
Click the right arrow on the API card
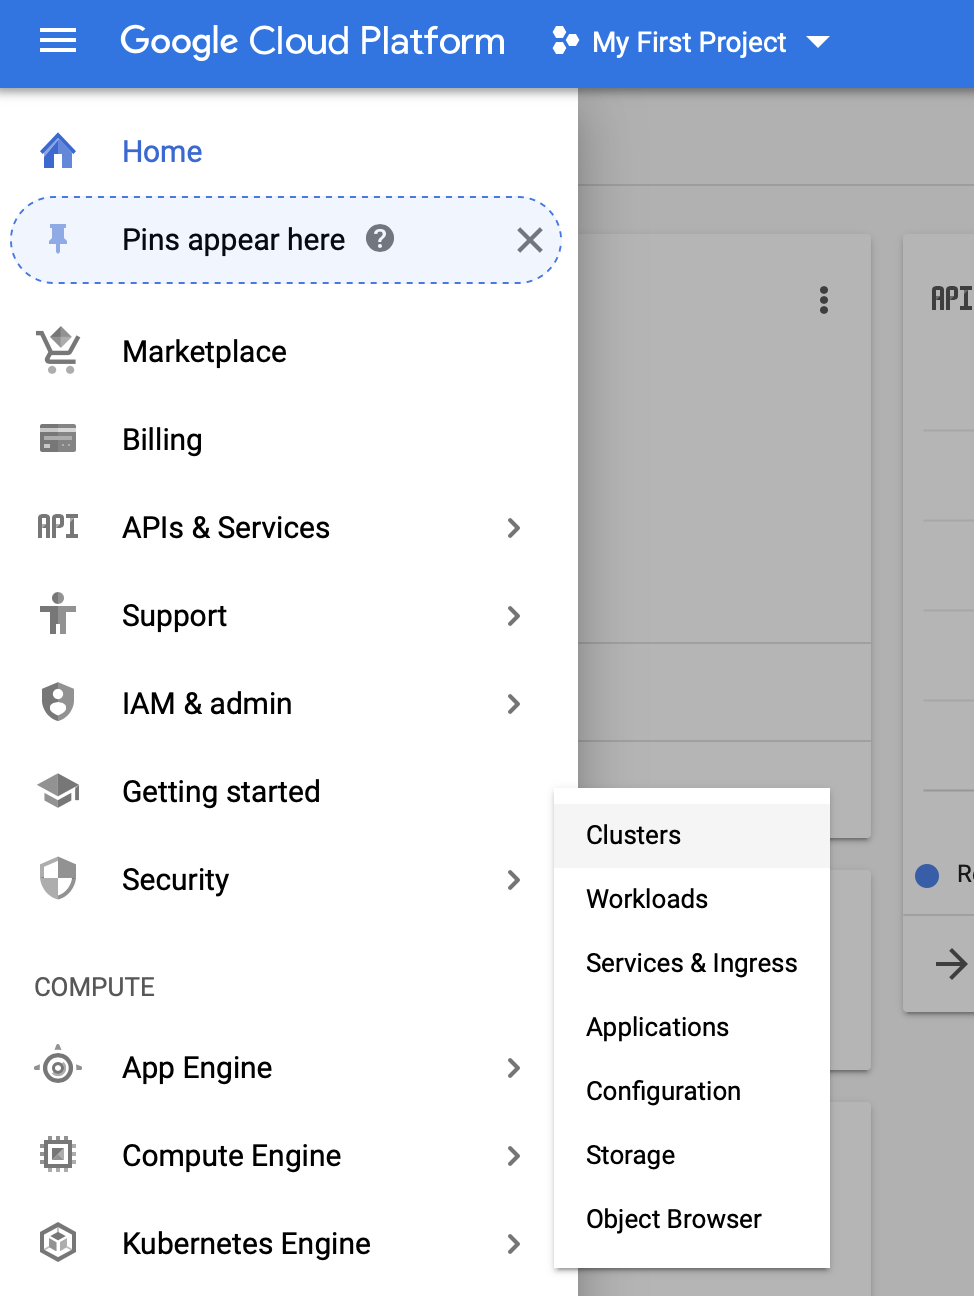[x=951, y=964]
